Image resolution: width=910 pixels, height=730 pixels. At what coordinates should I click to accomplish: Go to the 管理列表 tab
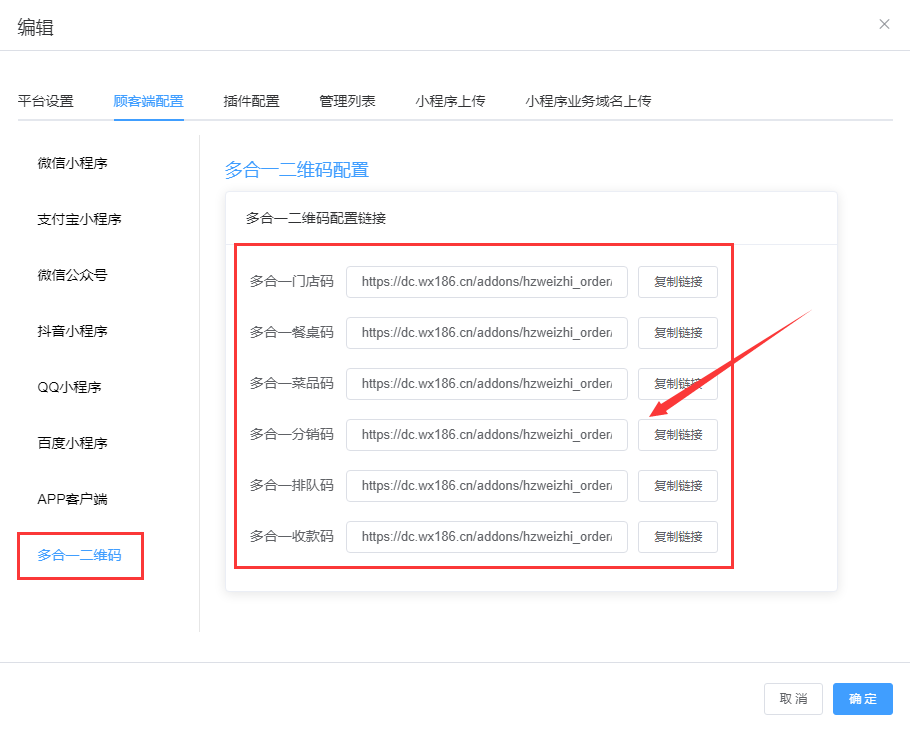pos(347,101)
